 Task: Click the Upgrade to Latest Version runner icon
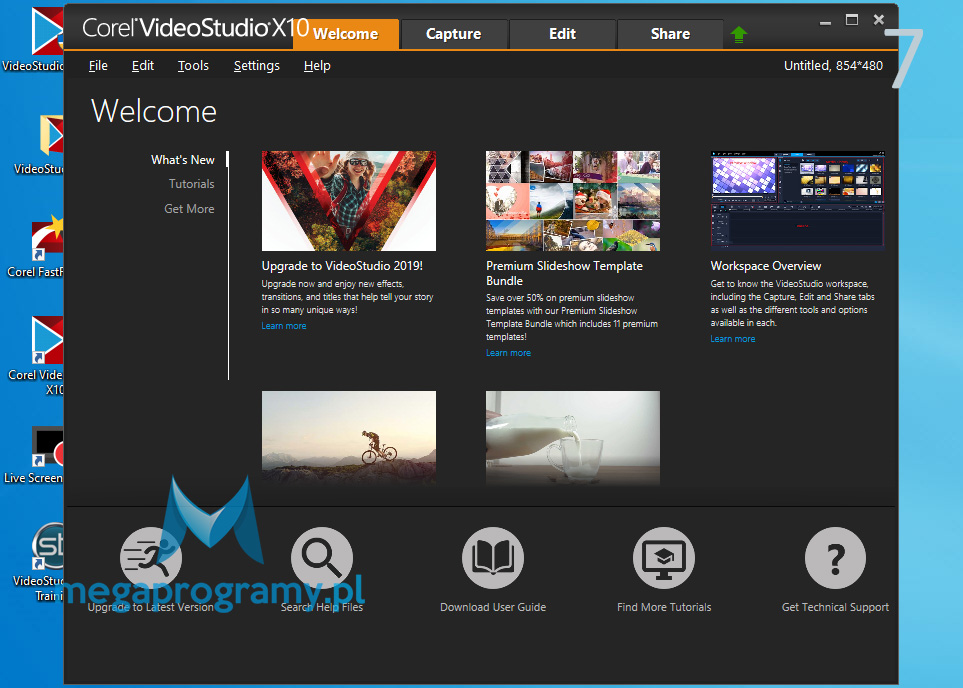pos(151,558)
